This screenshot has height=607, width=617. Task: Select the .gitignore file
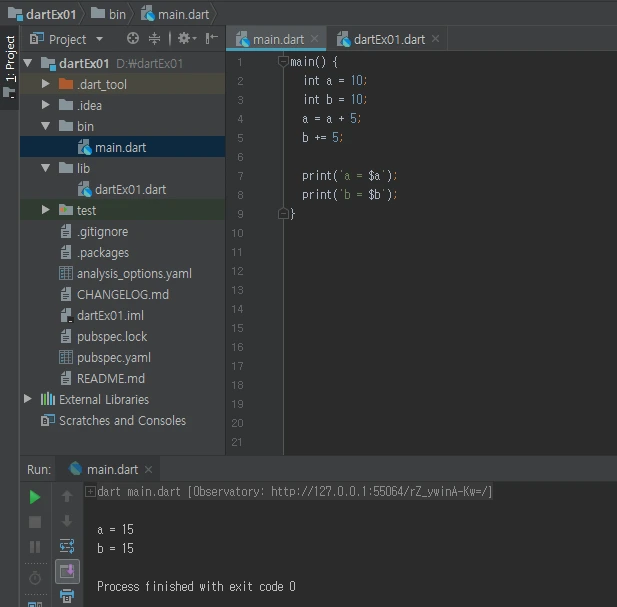(122, 231)
